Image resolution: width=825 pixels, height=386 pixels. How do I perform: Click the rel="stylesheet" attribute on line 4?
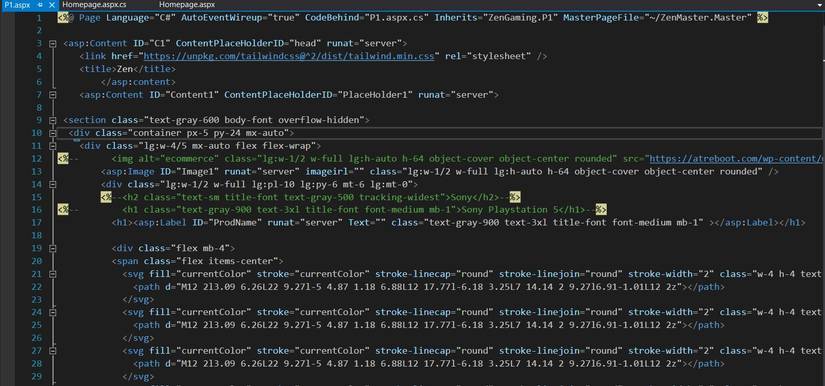coord(488,56)
